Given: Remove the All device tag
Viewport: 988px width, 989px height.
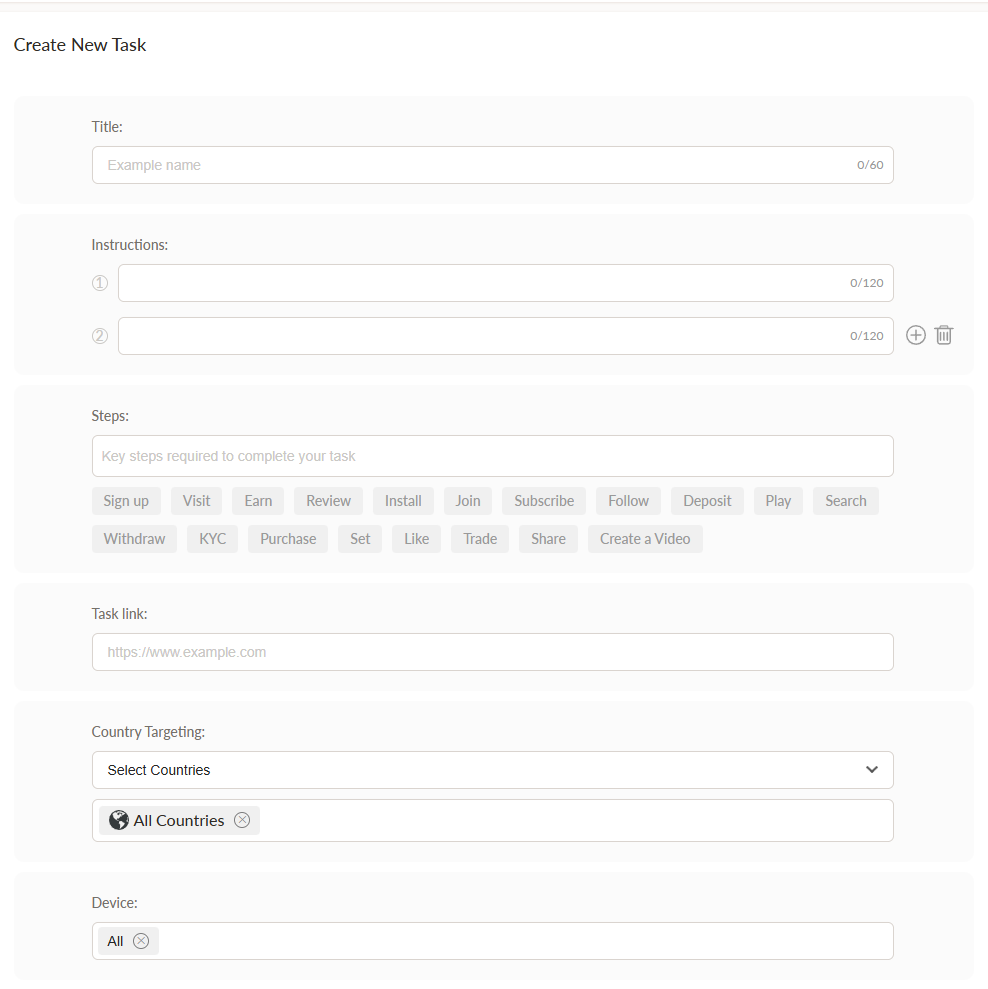Looking at the screenshot, I should pos(141,941).
